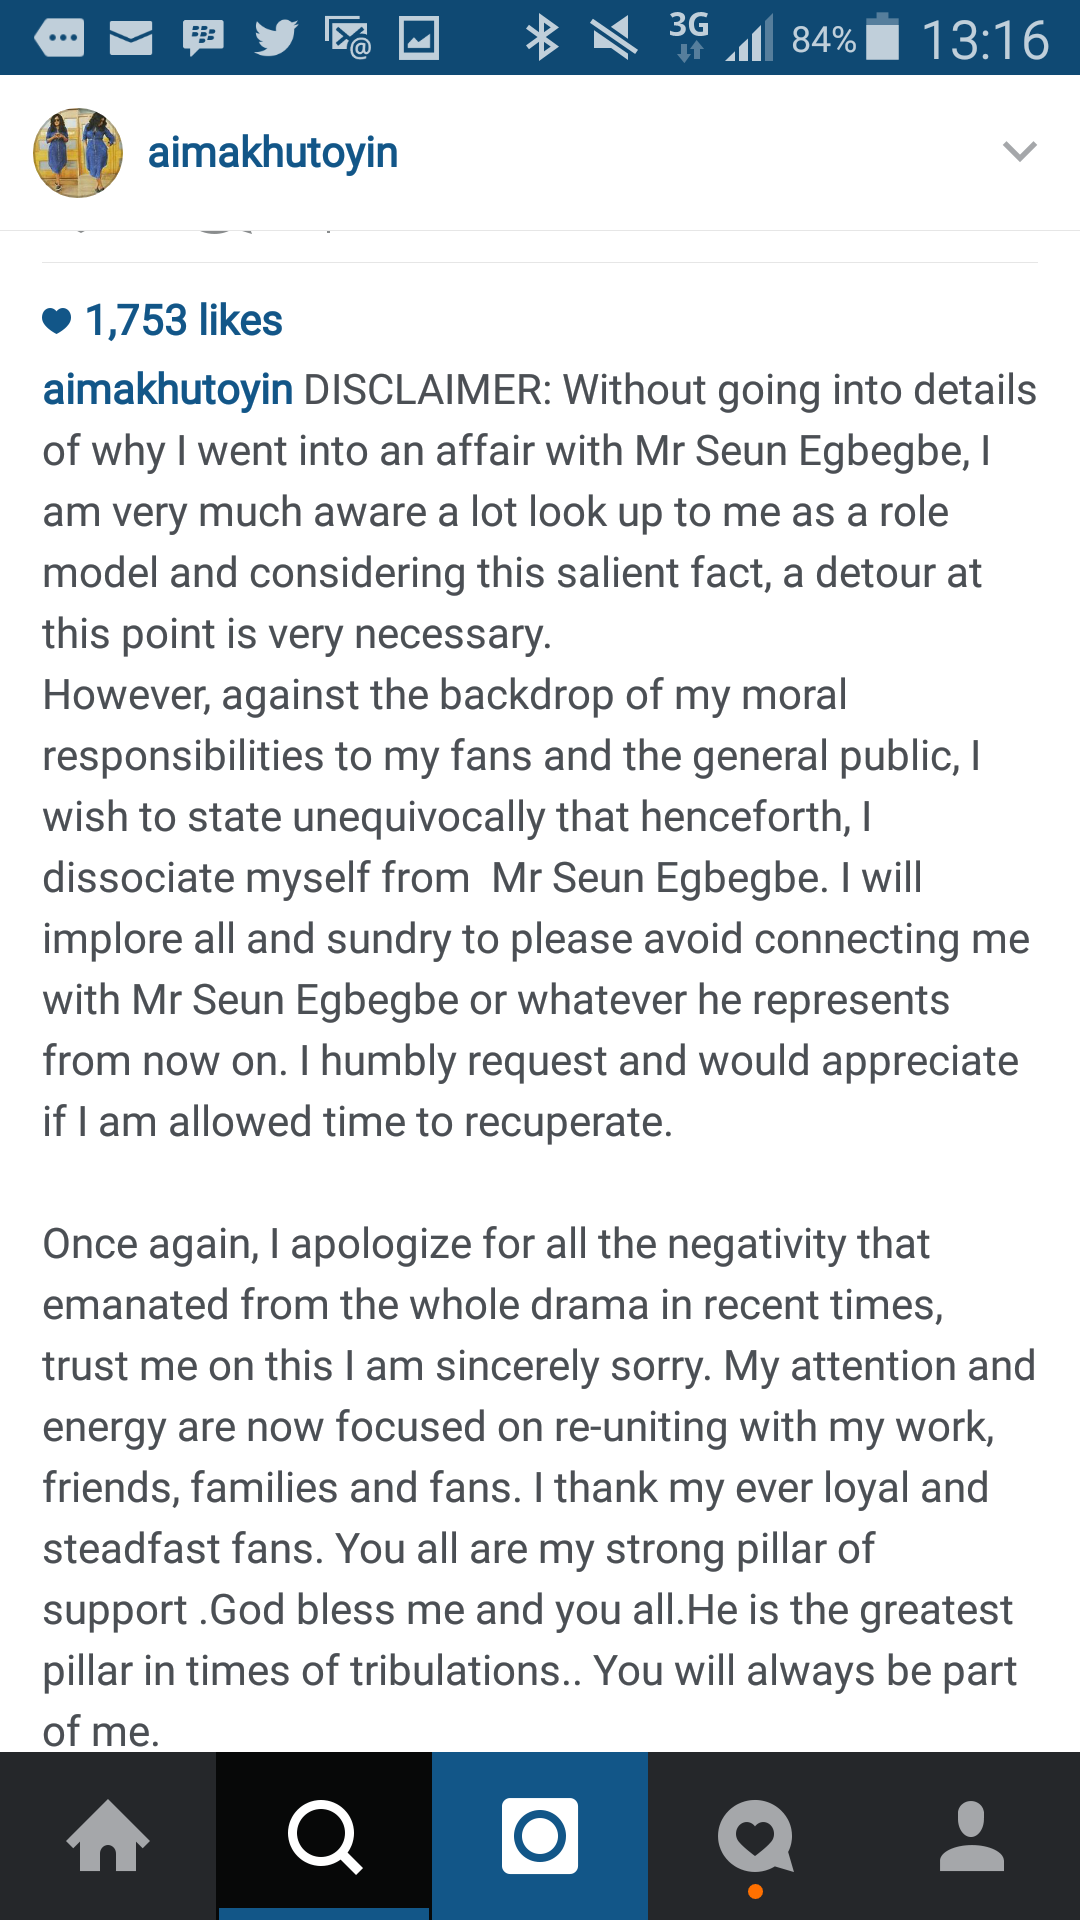Tap the 13:16 clock
The image size is (1080, 1920).
pyautogui.click(x=986, y=40)
